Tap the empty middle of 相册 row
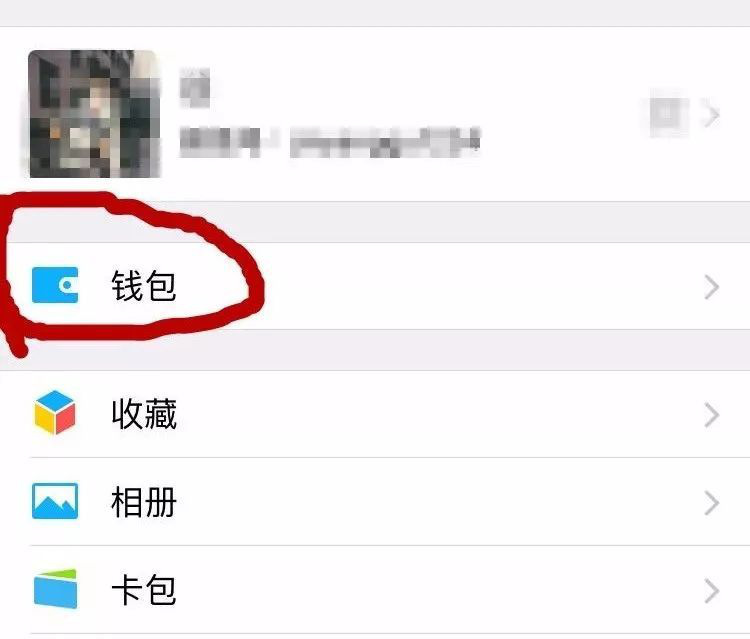Image resolution: width=750 pixels, height=639 pixels. [430, 502]
